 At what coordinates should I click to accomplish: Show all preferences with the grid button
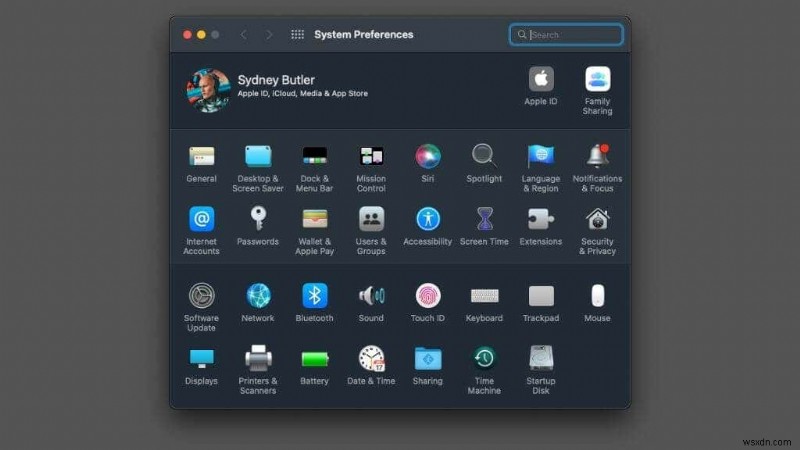point(297,35)
